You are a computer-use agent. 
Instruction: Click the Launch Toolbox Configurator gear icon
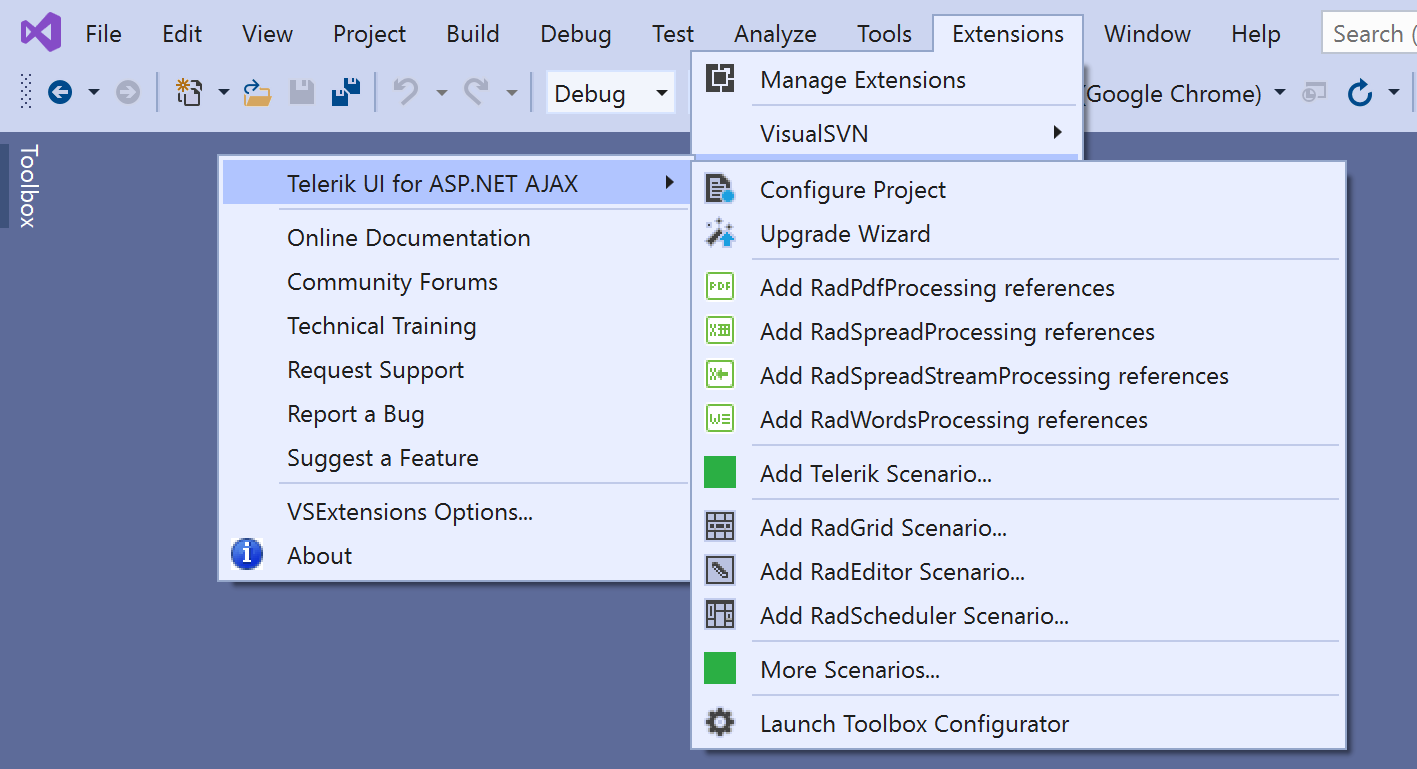click(720, 723)
